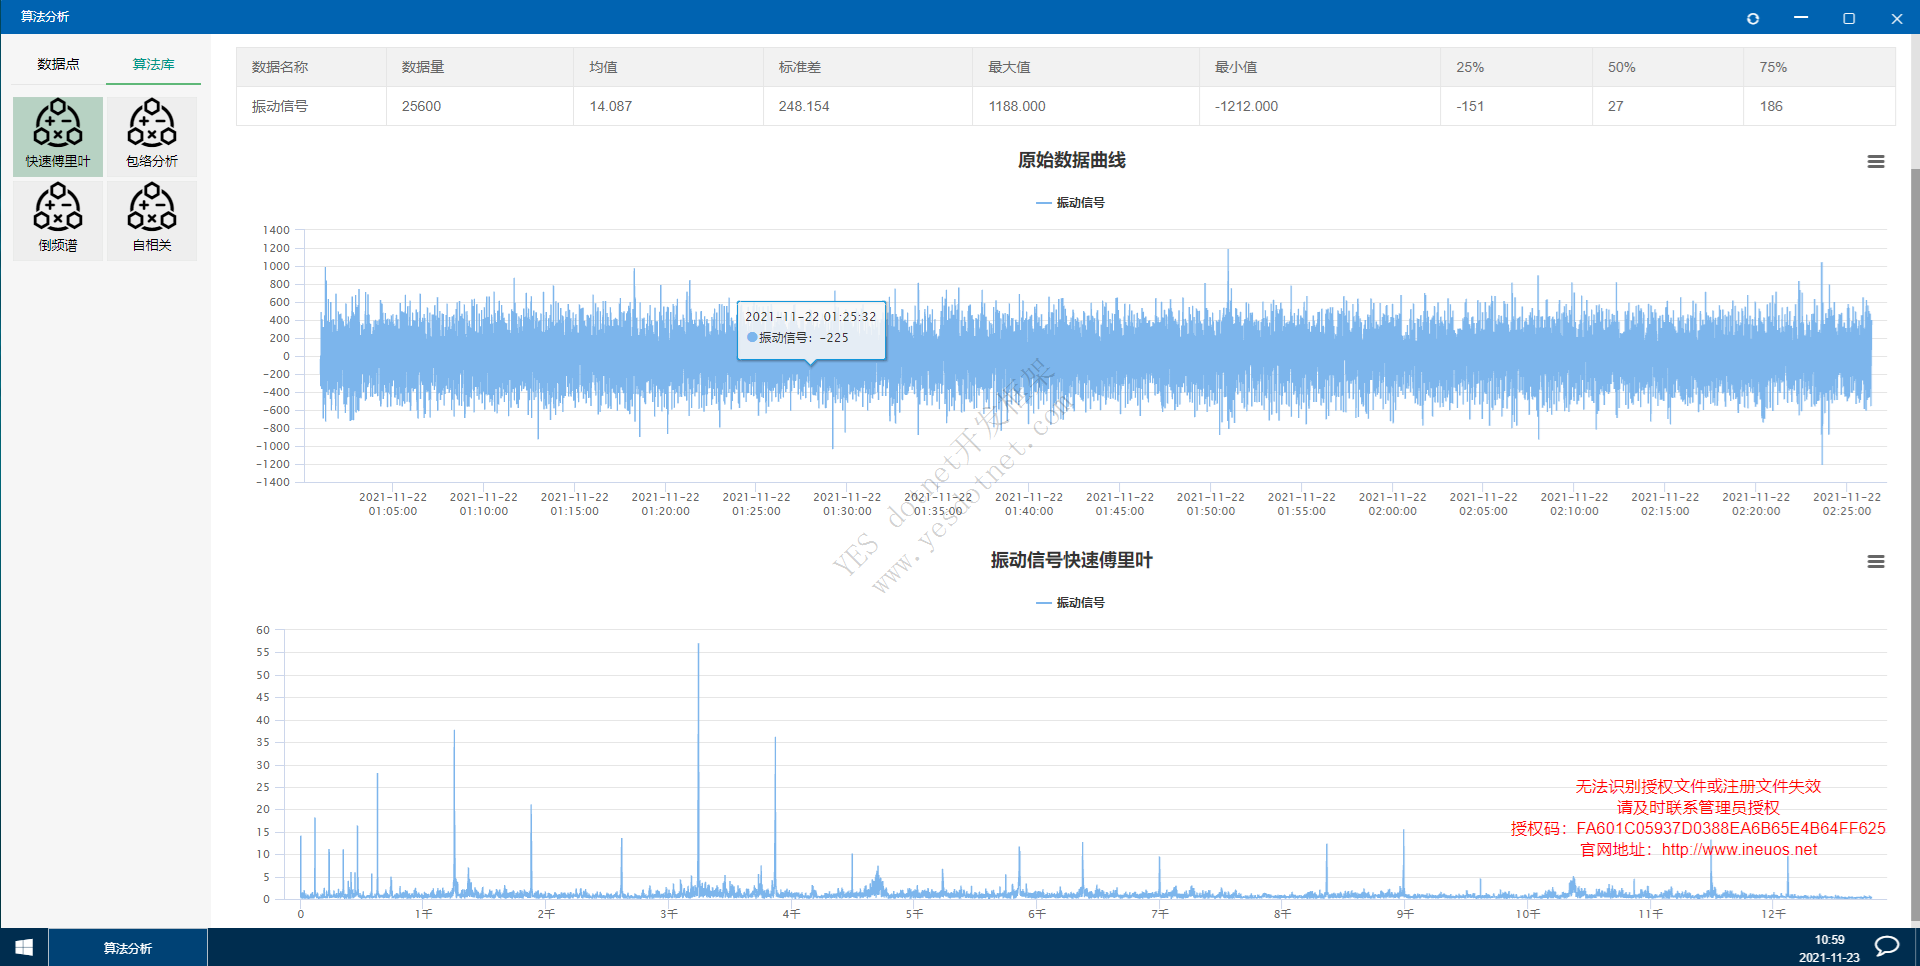Image resolution: width=1920 pixels, height=966 pixels.
Task: Select the 自相关 algorithm icon
Action: [x=152, y=220]
